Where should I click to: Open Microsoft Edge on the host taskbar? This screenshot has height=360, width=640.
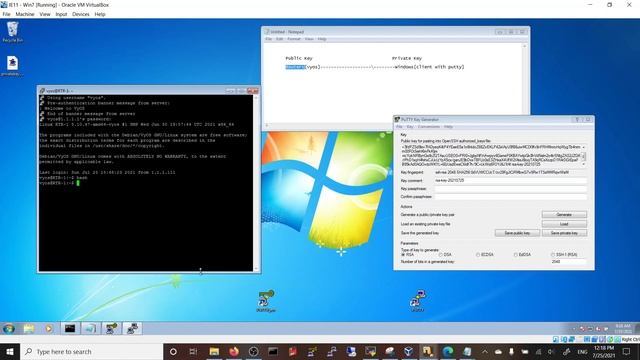pos(448,351)
